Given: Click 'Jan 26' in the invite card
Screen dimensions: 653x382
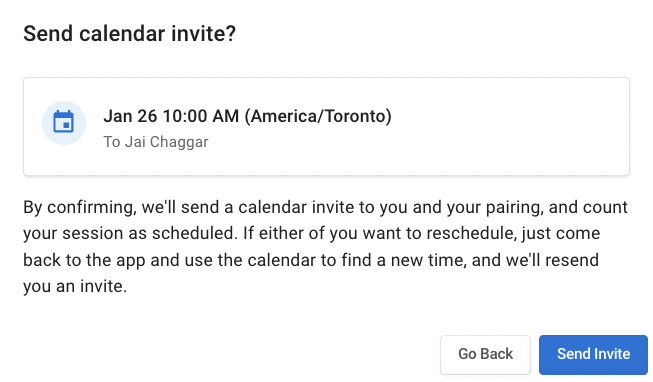Looking at the screenshot, I should (x=130, y=116).
